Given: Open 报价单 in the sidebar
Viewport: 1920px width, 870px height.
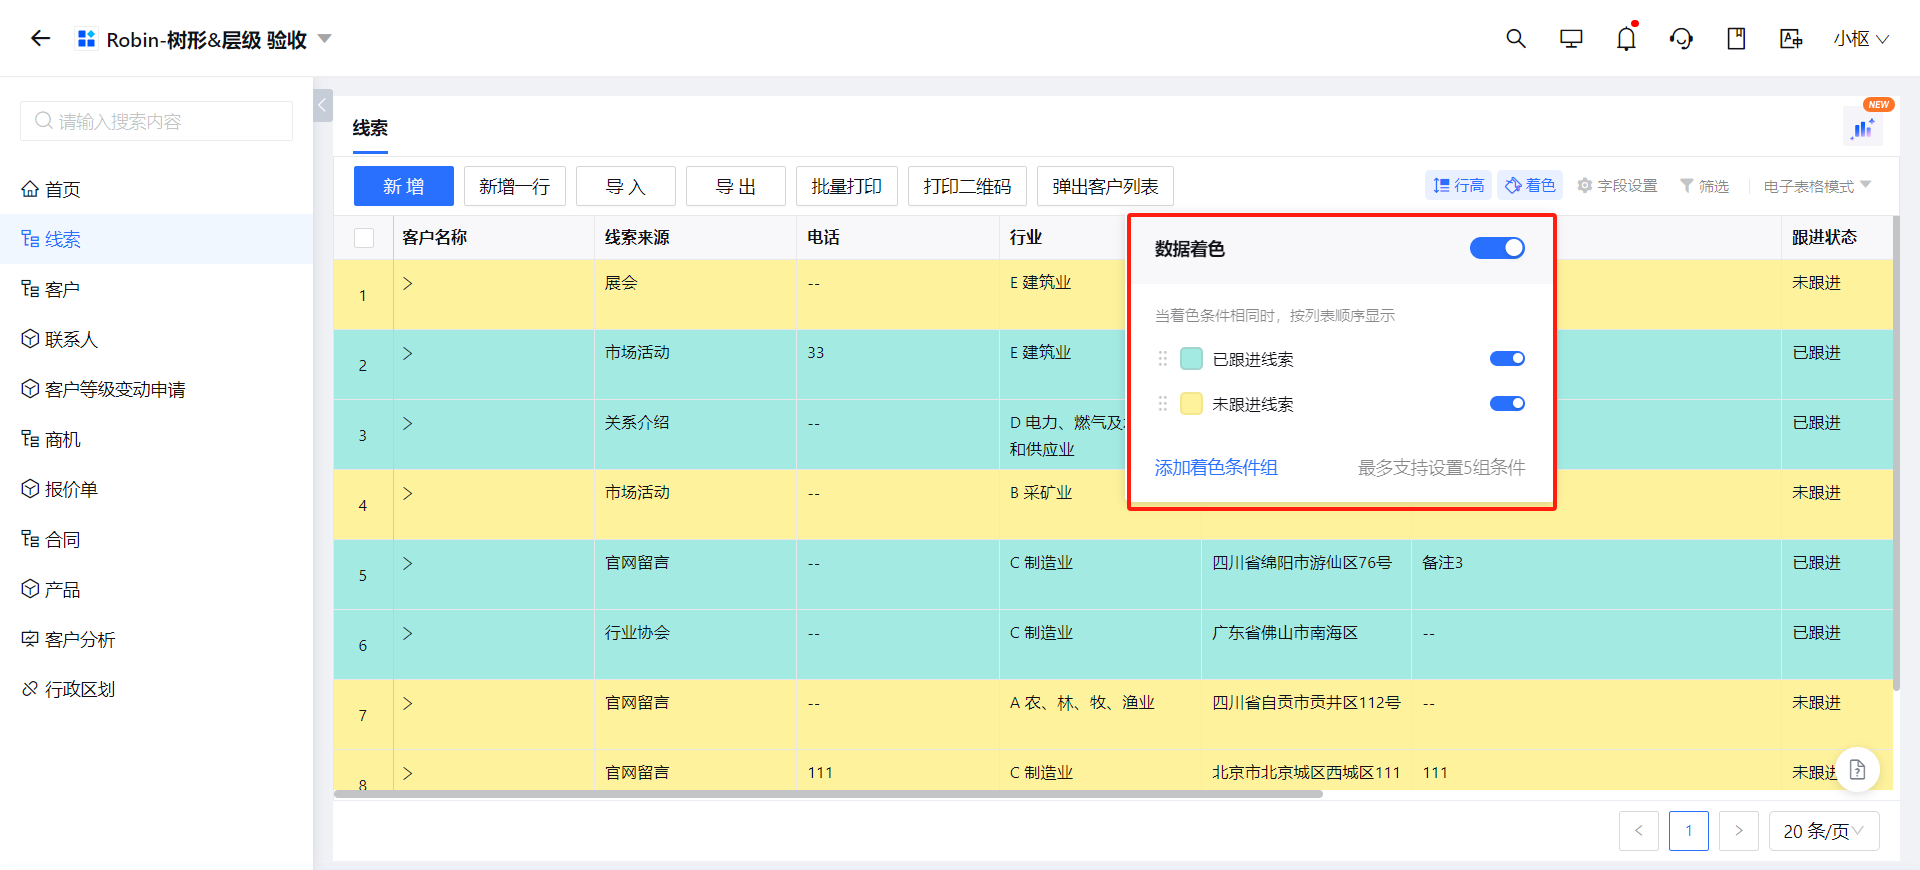Looking at the screenshot, I should (156, 489).
